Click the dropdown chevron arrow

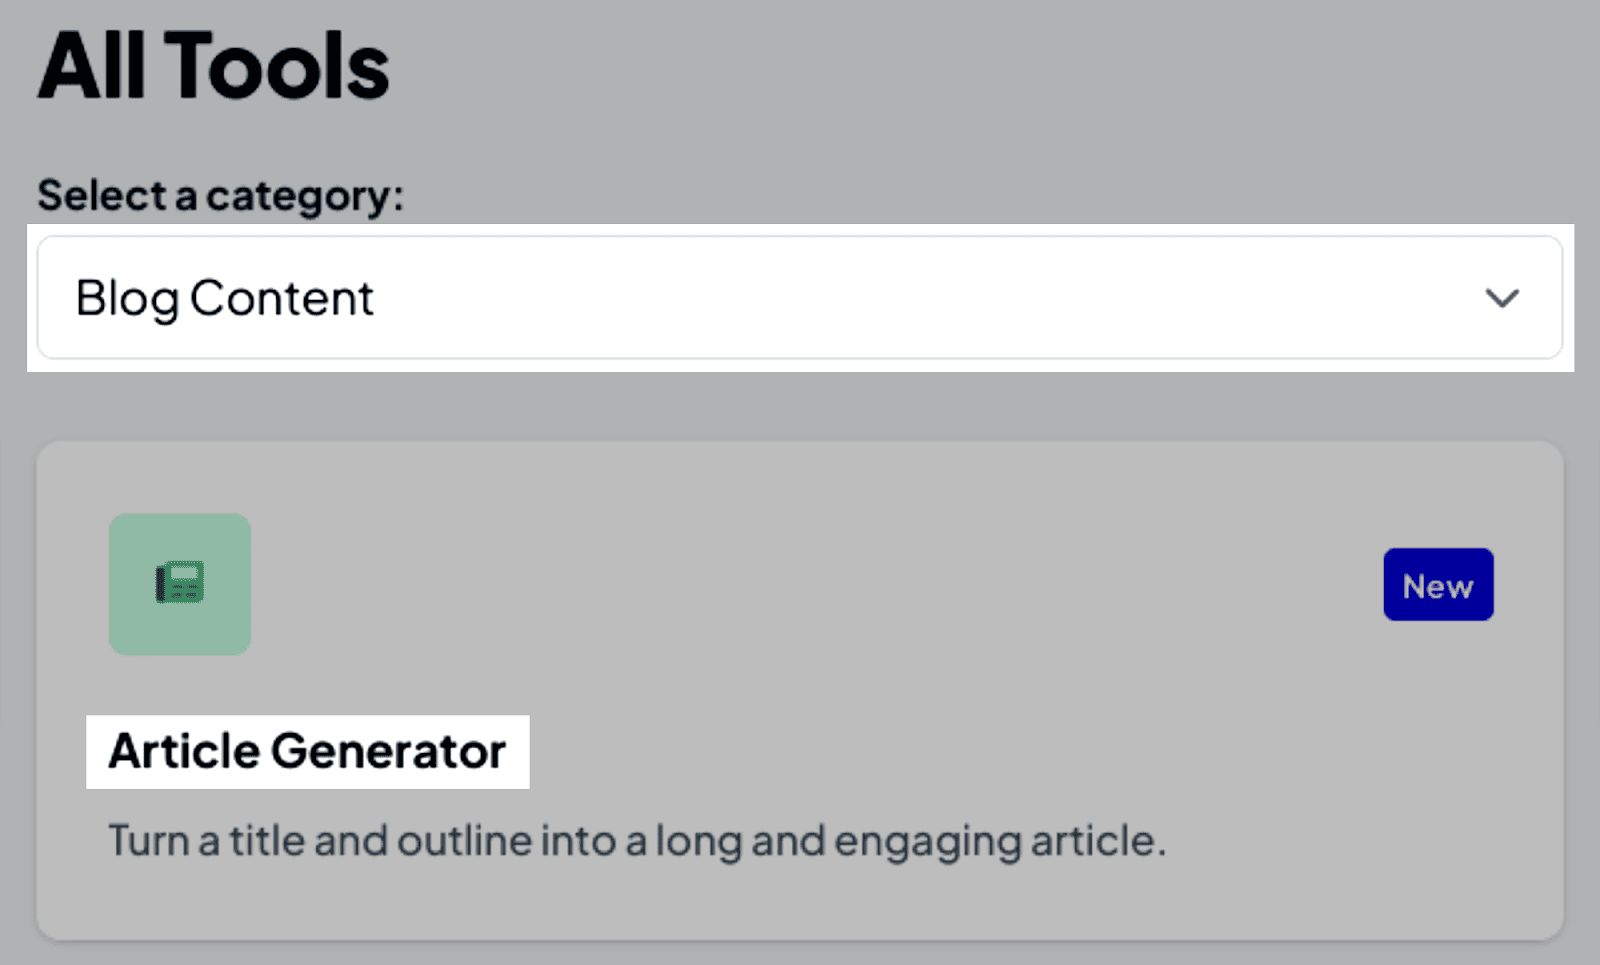pyautogui.click(x=1501, y=298)
